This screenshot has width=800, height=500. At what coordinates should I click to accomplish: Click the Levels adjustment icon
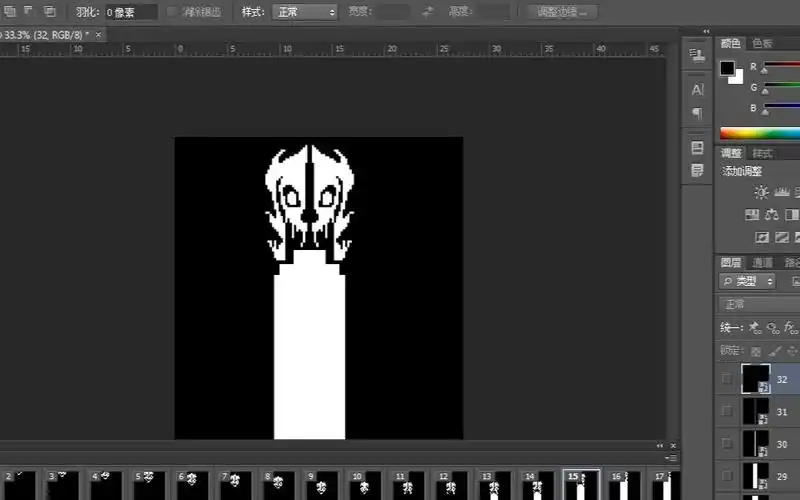[x=781, y=192]
